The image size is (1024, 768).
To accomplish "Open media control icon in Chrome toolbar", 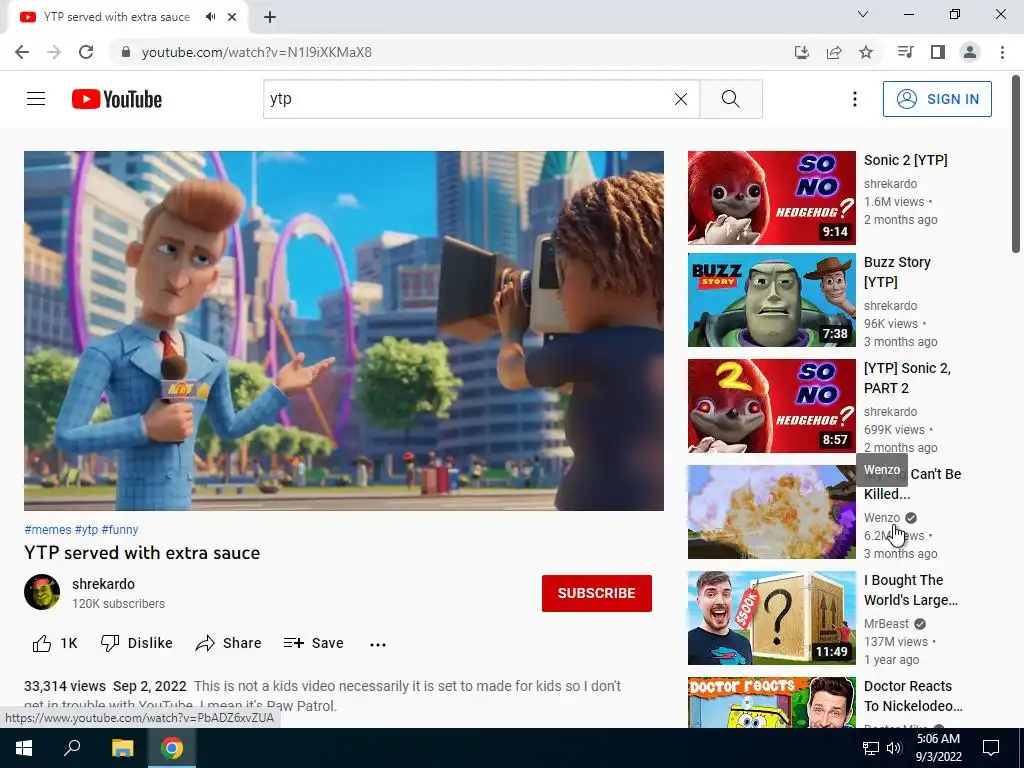I will (x=905, y=52).
